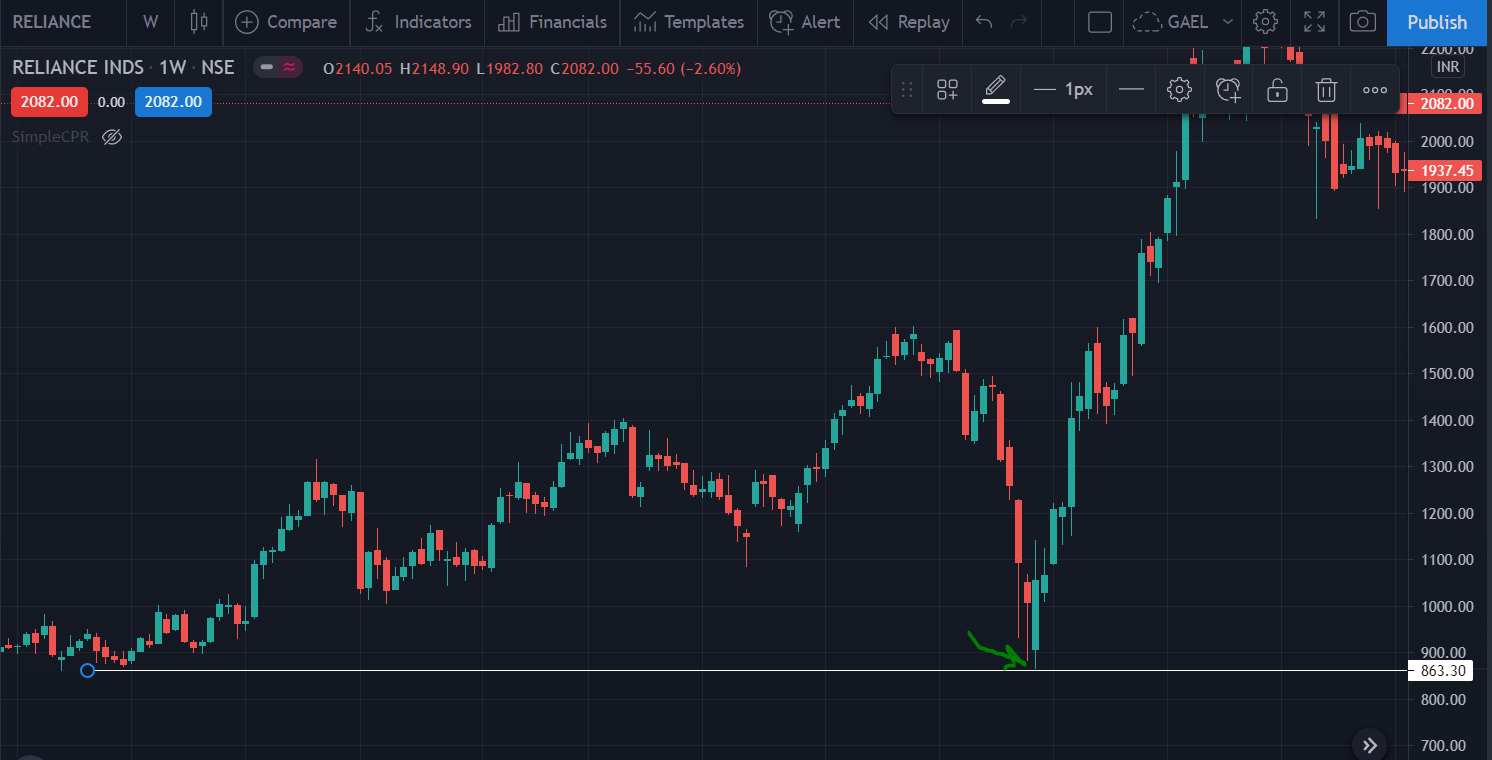Click the 1000.00 price axis label
The image size is (1492, 760).
pyautogui.click(x=1448, y=606)
